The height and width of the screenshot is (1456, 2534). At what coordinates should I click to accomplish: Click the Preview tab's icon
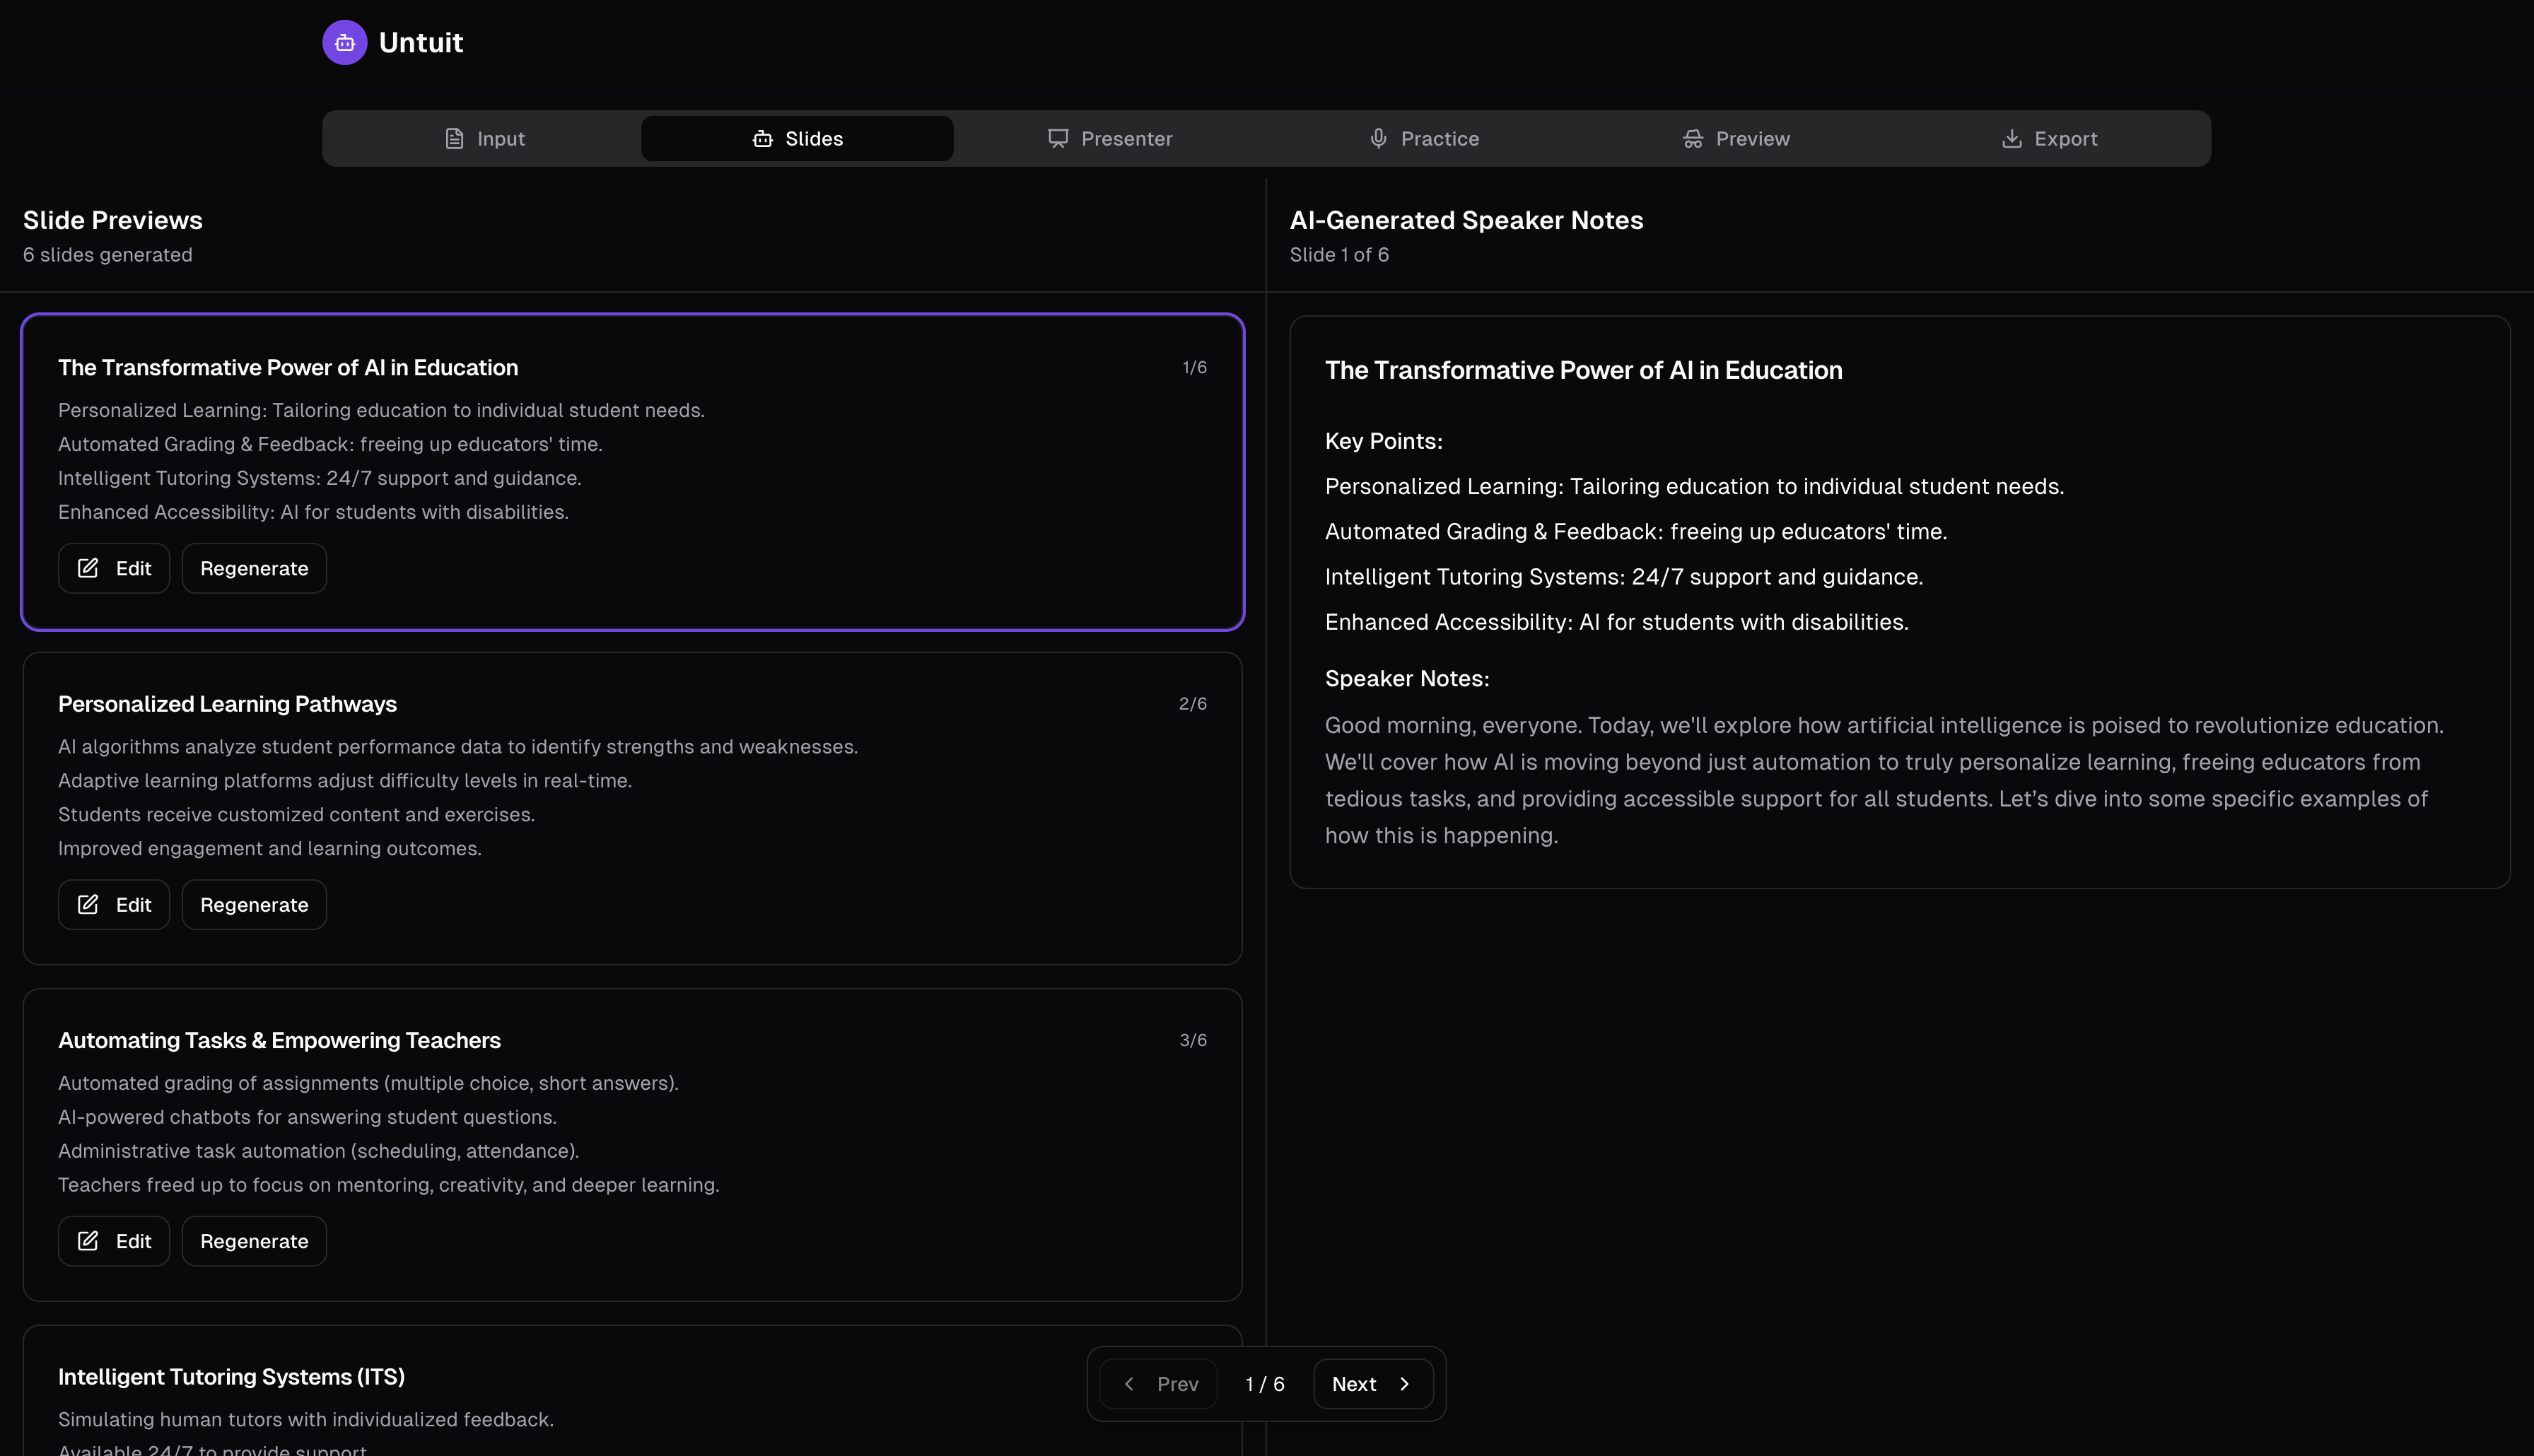(x=1692, y=139)
